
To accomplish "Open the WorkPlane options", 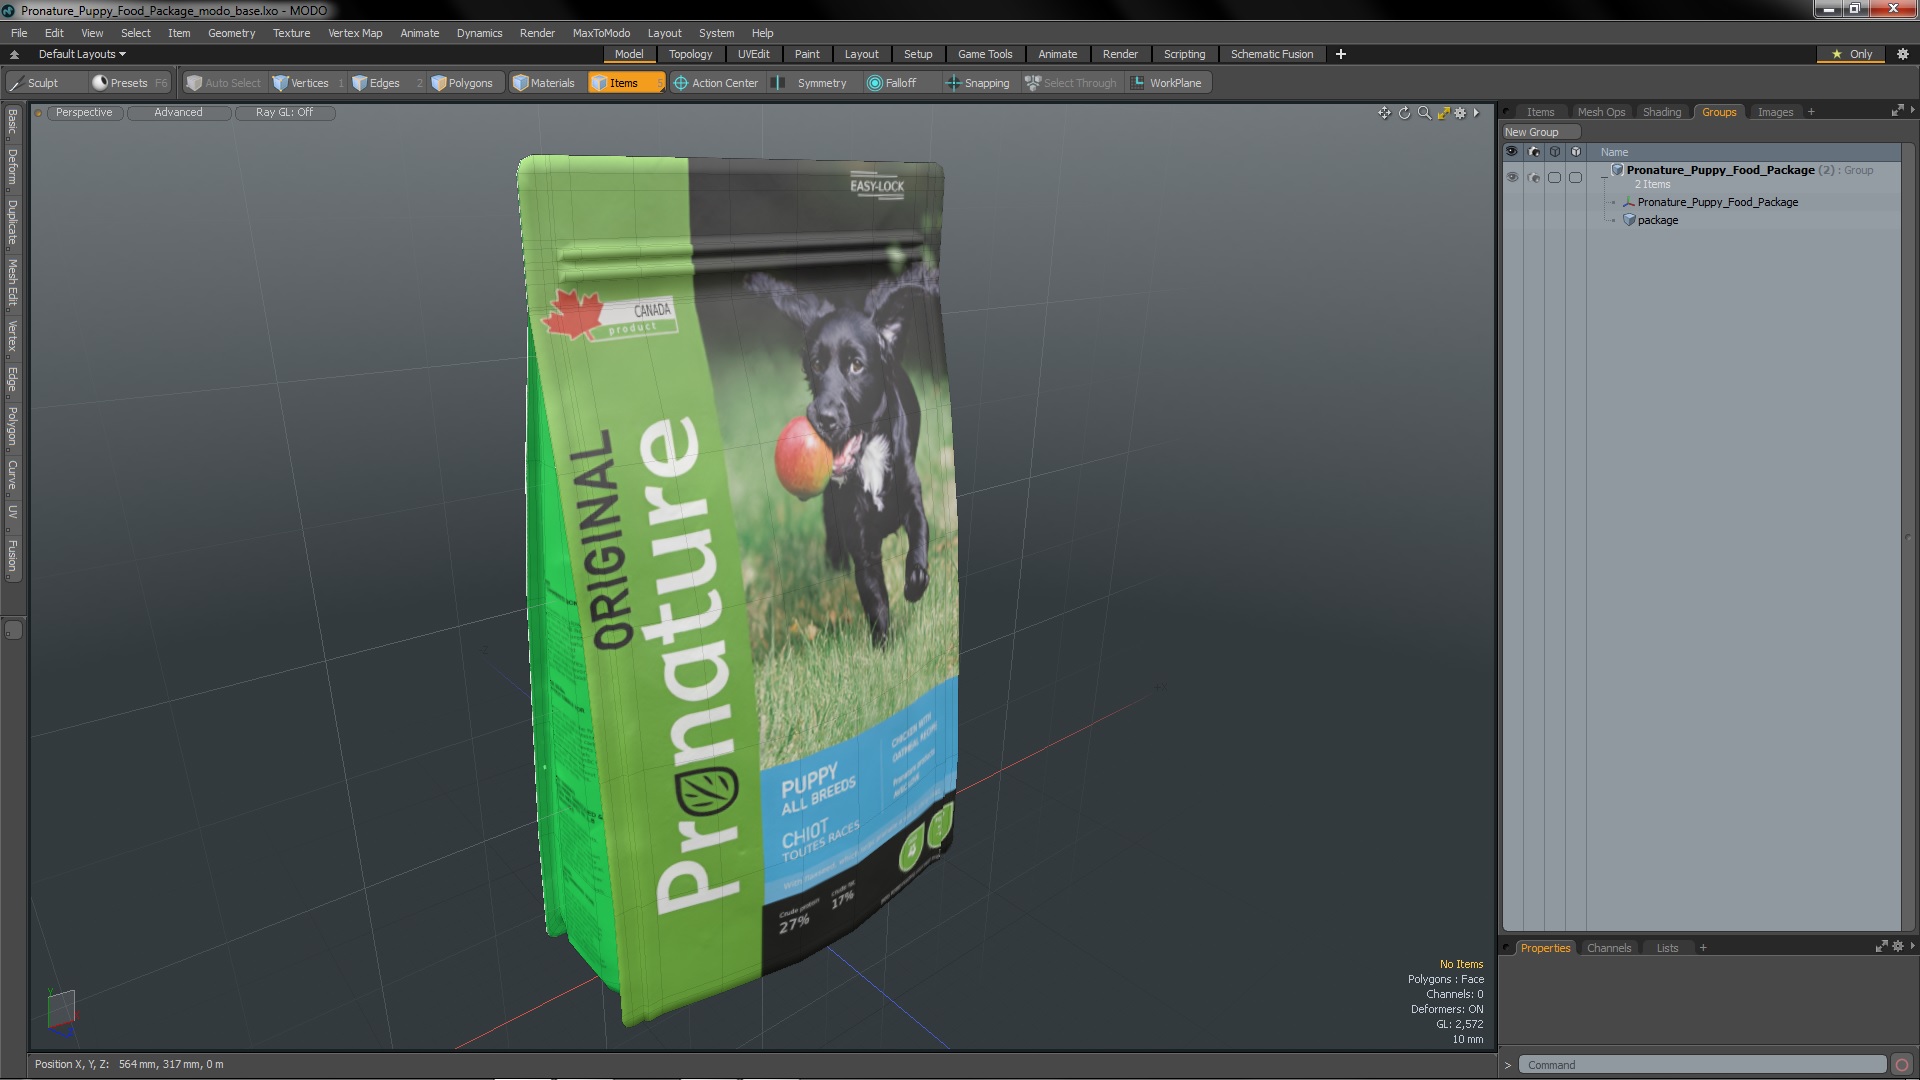I will pos(1167,83).
